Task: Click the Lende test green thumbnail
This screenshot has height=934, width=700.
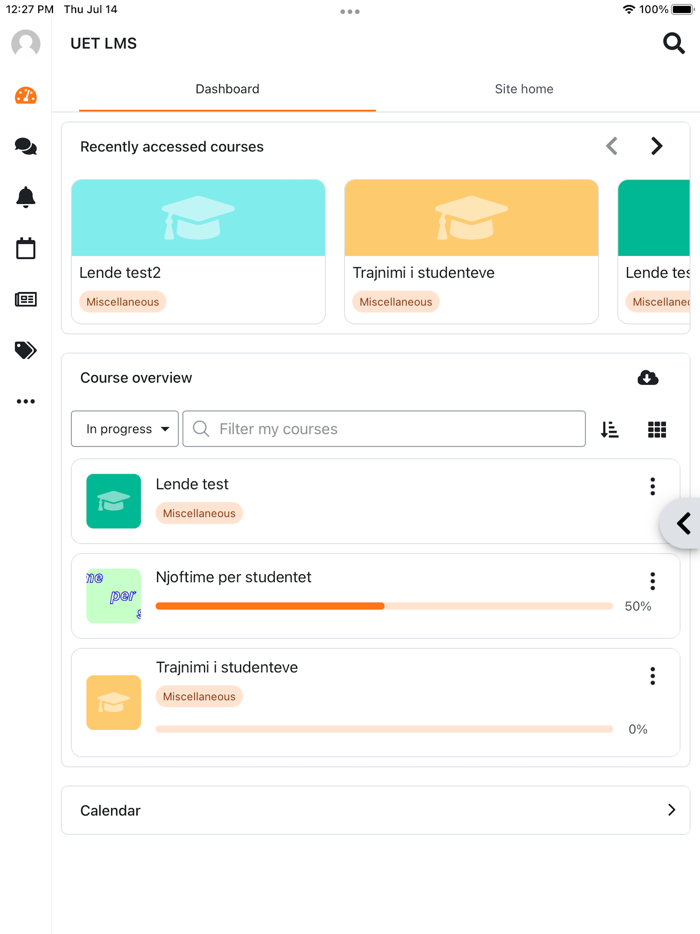Action: [x=114, y=501]
